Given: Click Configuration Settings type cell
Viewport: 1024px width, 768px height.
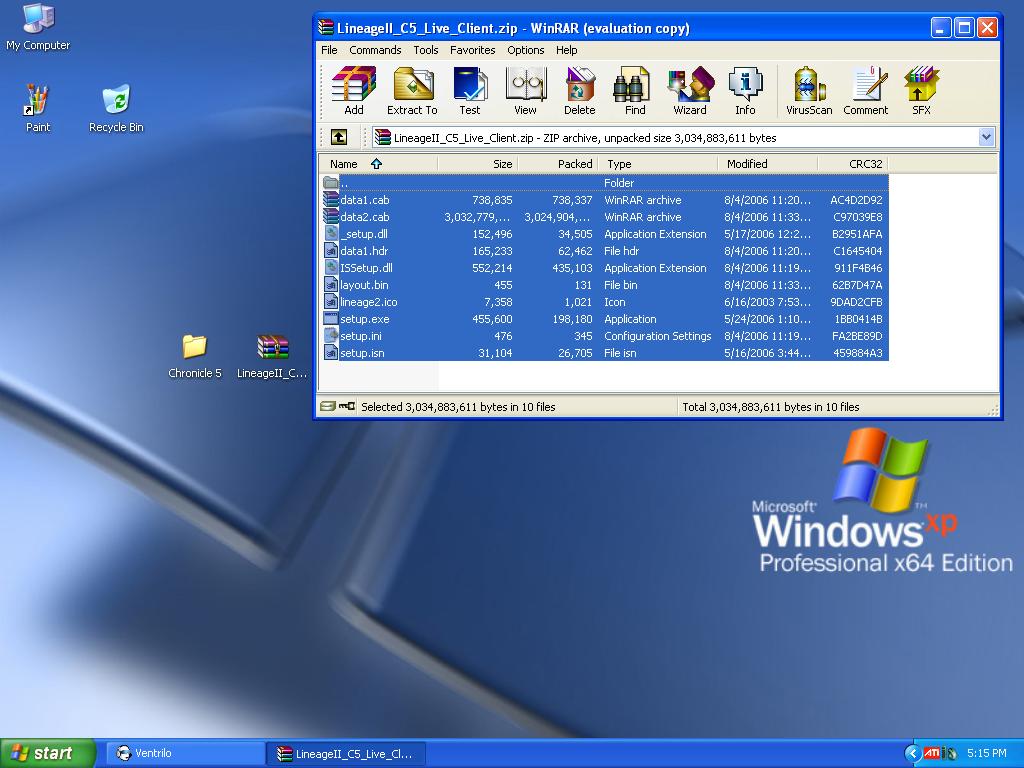Looking at the screenshot, I should [x=658, y=336].
